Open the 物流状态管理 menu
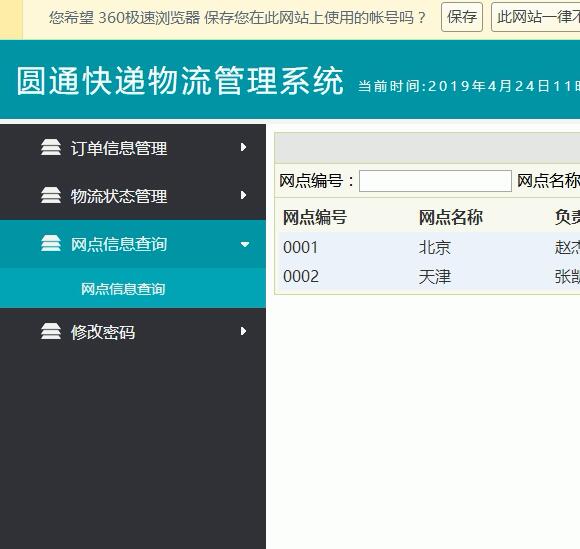The height and width of the screenshot is (549, 580). coord(133,196)
